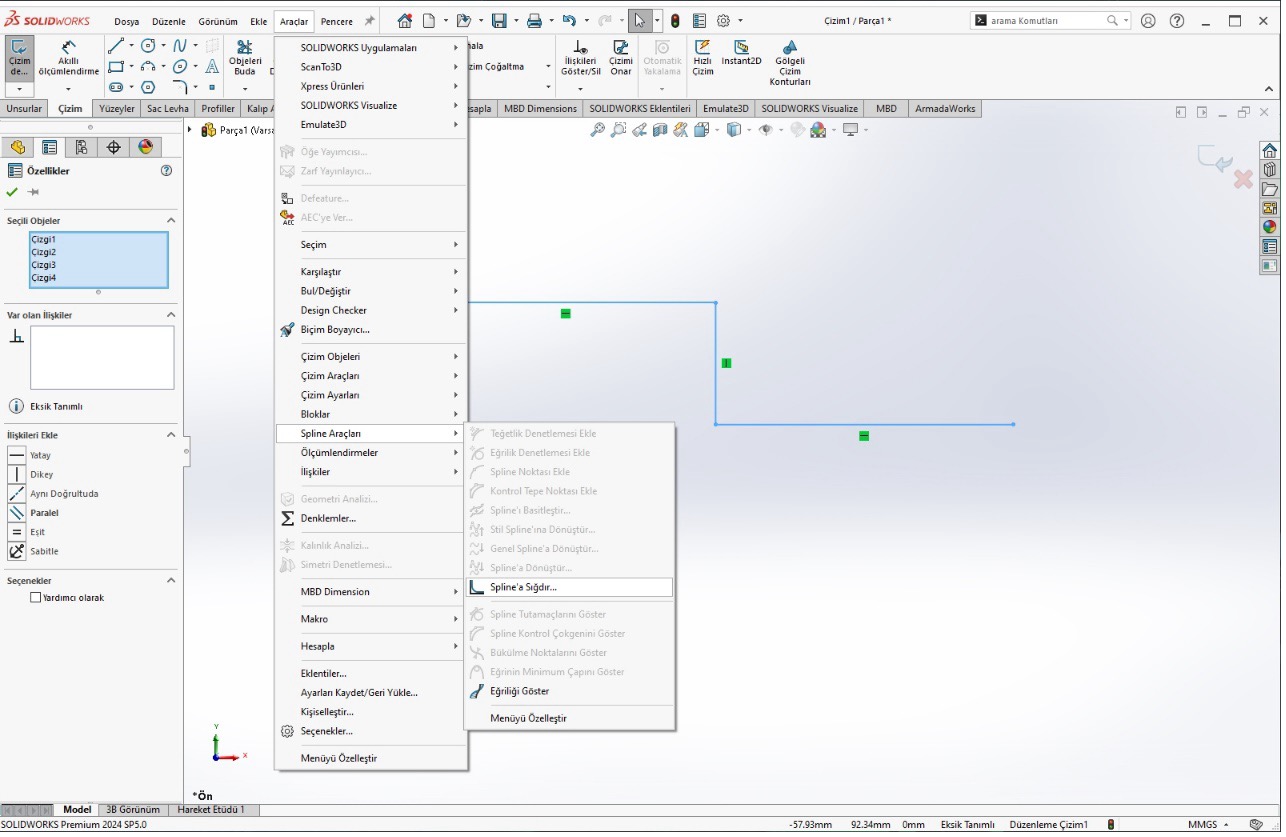The image size is (1286, 837).
Task: Click the Zoom to Fit magnifier icon
Action: coord(598,129)
